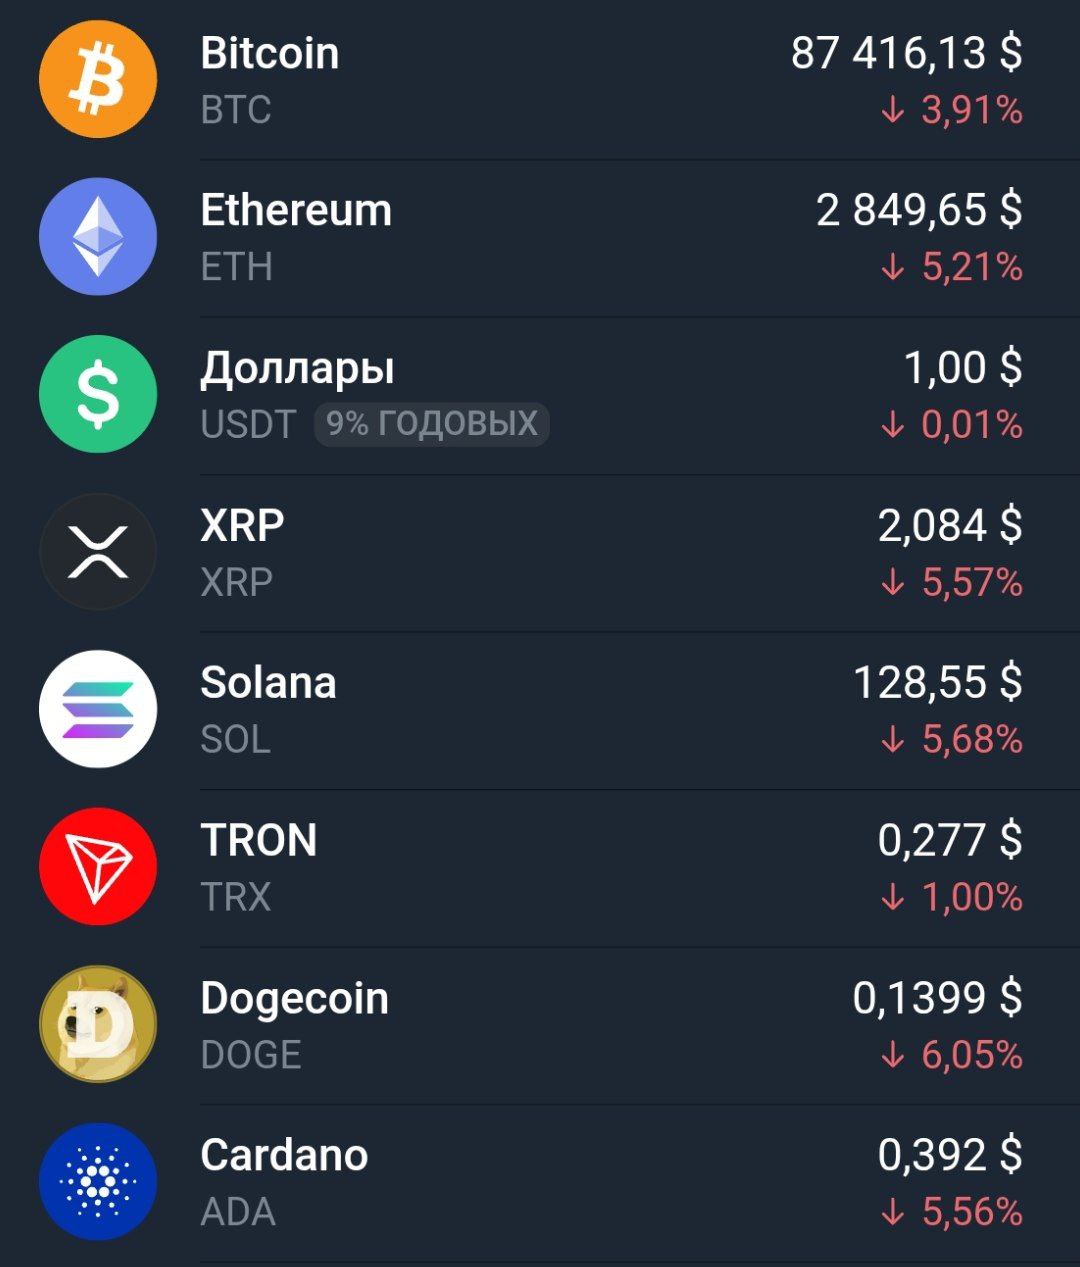Tap the black XRP logo icon

tap(98, 551)
